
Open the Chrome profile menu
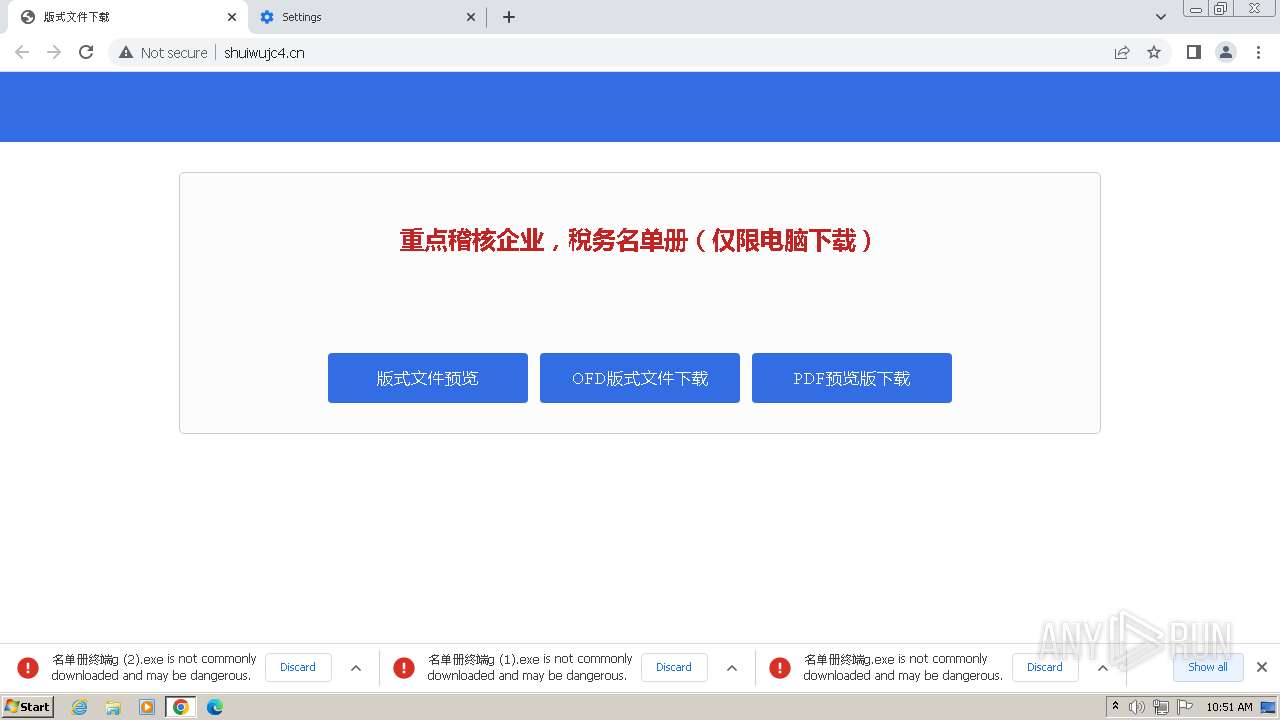point(1226,52)
